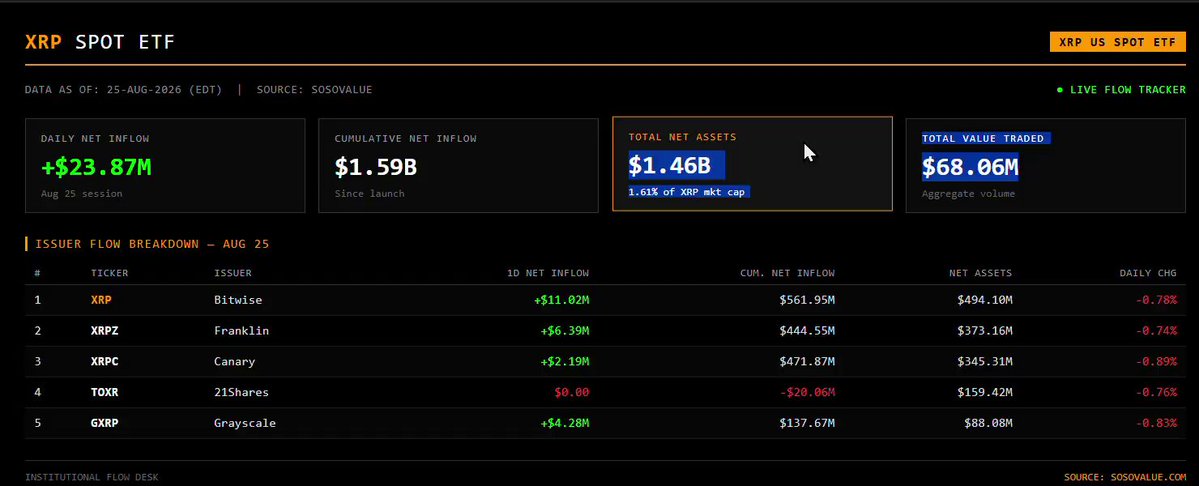Image resolution: width=1199 pixels, height=486 pixels.
Task: Click the $345.31M net assets cell
Action: click(x=985, y=361)
